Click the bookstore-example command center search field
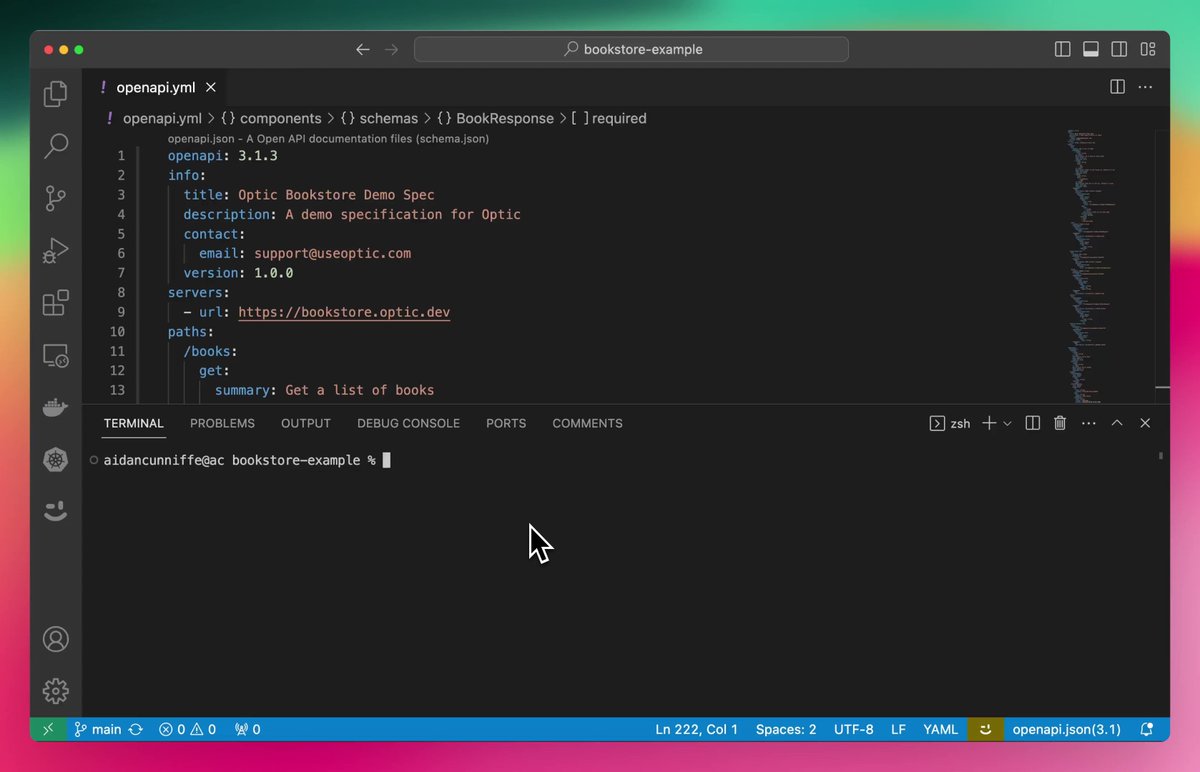1200x772 pixels. (631, 49)
